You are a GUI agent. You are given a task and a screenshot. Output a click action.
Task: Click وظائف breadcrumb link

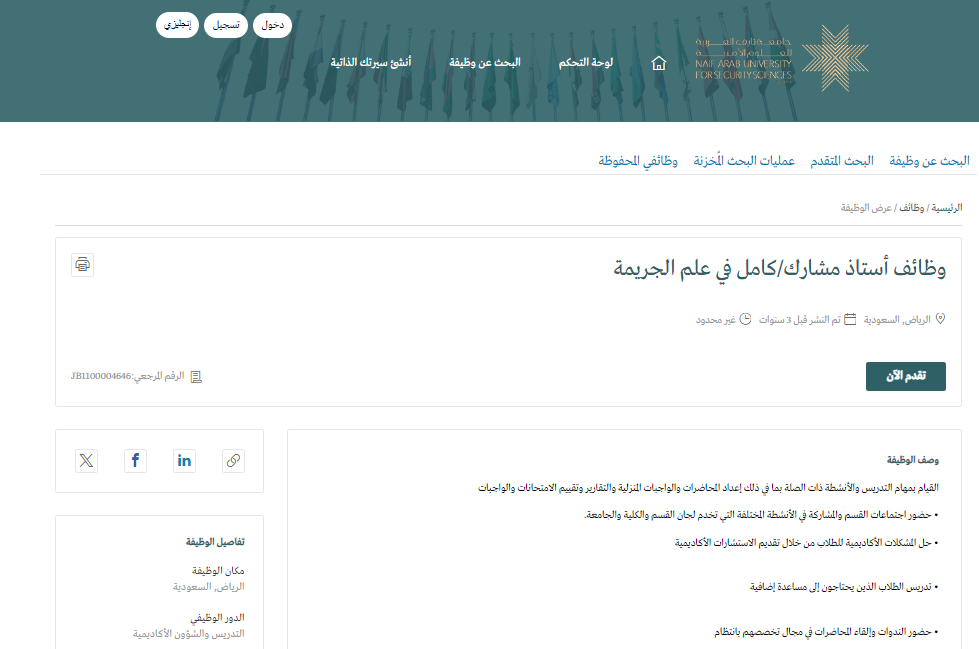click(911, 208)
